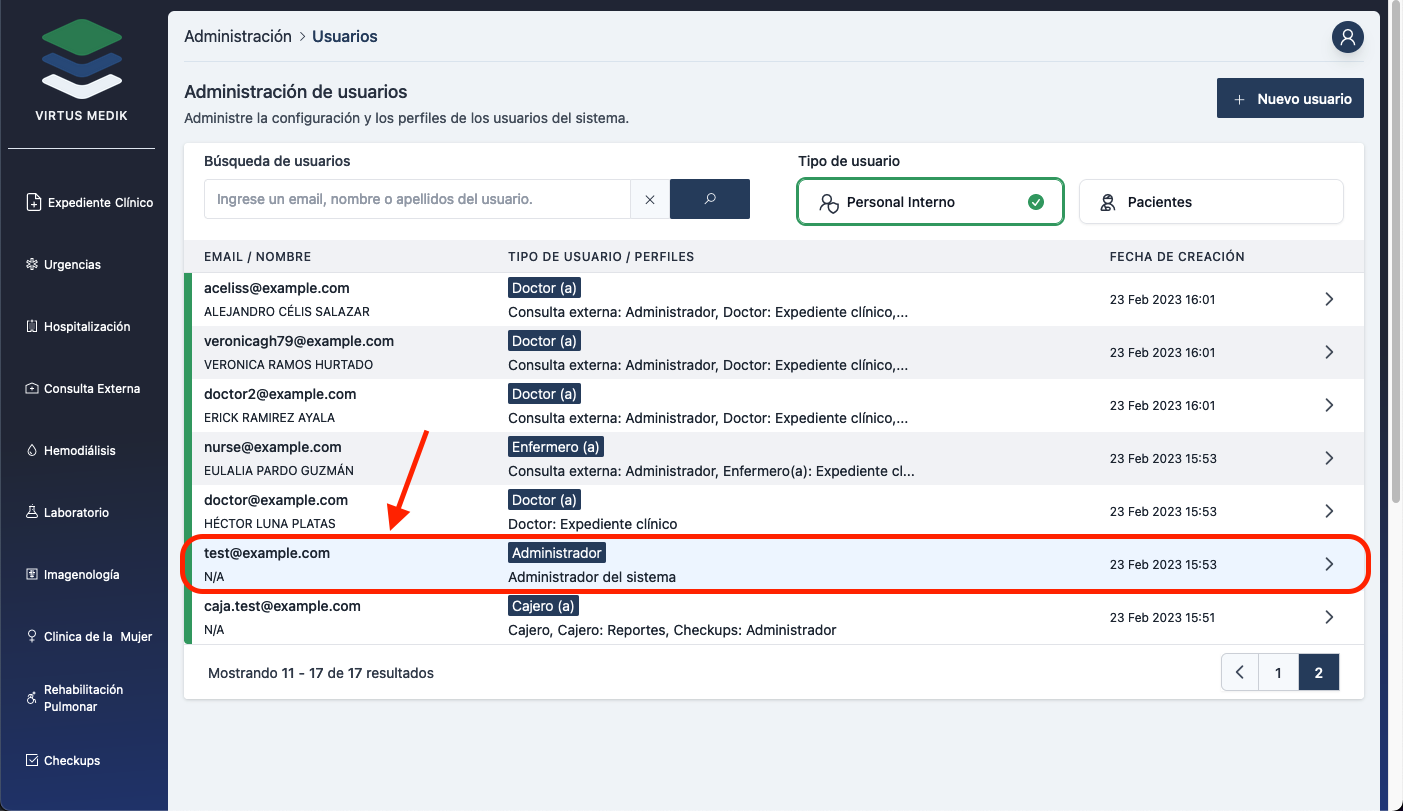Expand the aceliss@example.com row chevron

1328,299
